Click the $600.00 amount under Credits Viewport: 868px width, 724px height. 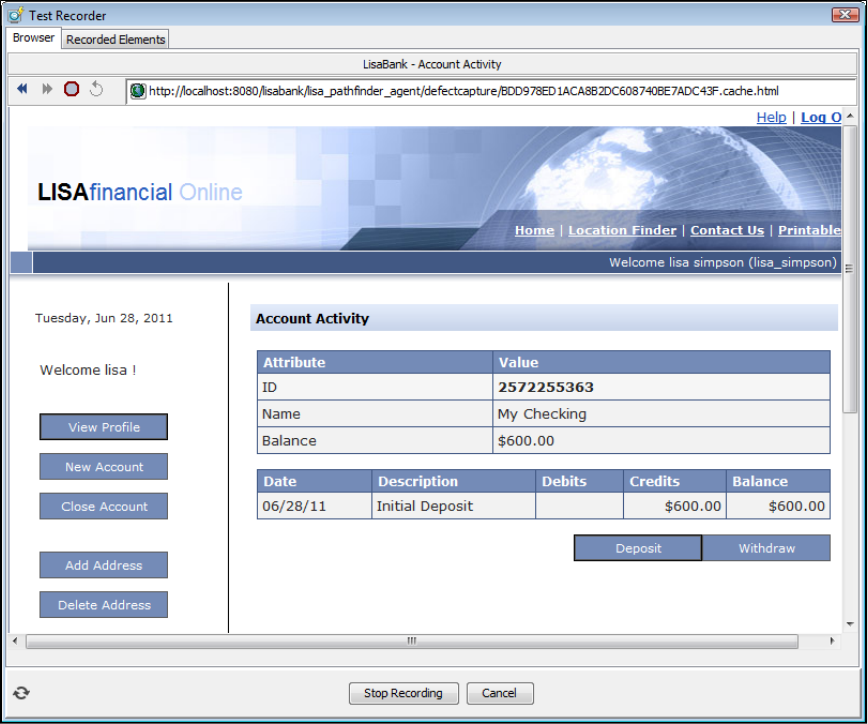[x=693, y=506]
